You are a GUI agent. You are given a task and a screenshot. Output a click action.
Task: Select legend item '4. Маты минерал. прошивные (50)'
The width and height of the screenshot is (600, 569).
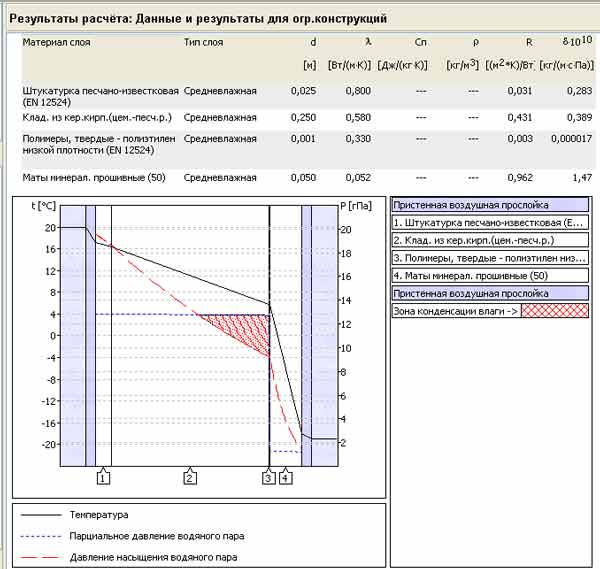point(490,276)
